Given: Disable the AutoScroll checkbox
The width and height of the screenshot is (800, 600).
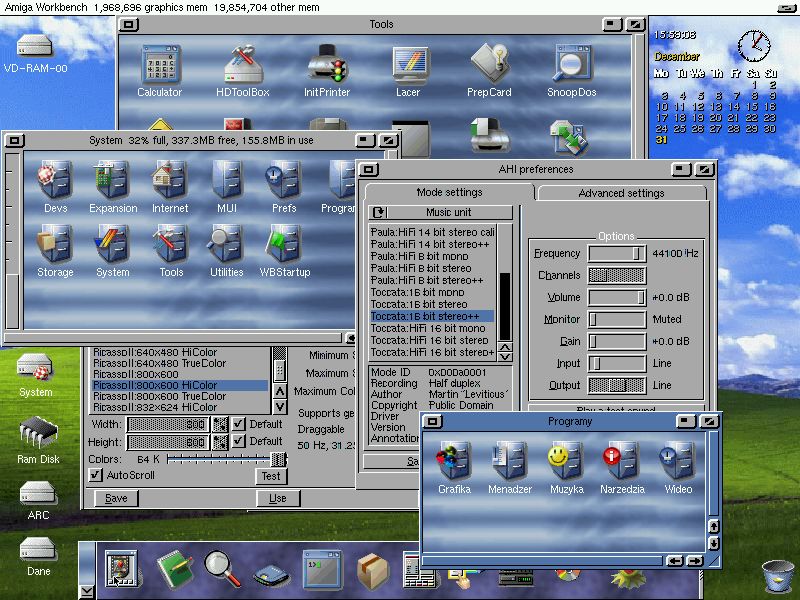Looking at the screenshot, I should click(95, 475).
